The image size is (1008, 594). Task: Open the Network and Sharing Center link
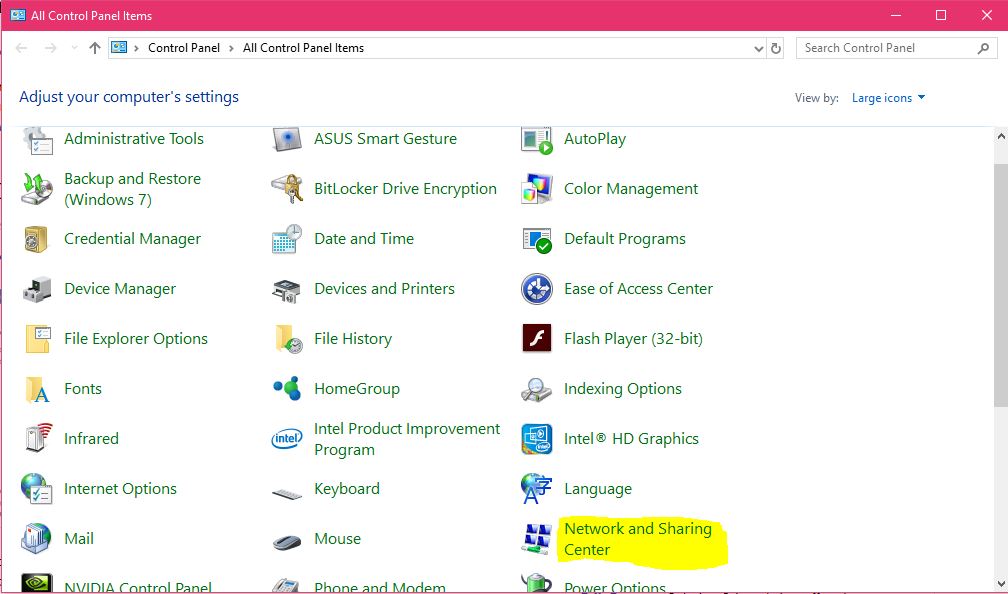[x=638, y=539]
